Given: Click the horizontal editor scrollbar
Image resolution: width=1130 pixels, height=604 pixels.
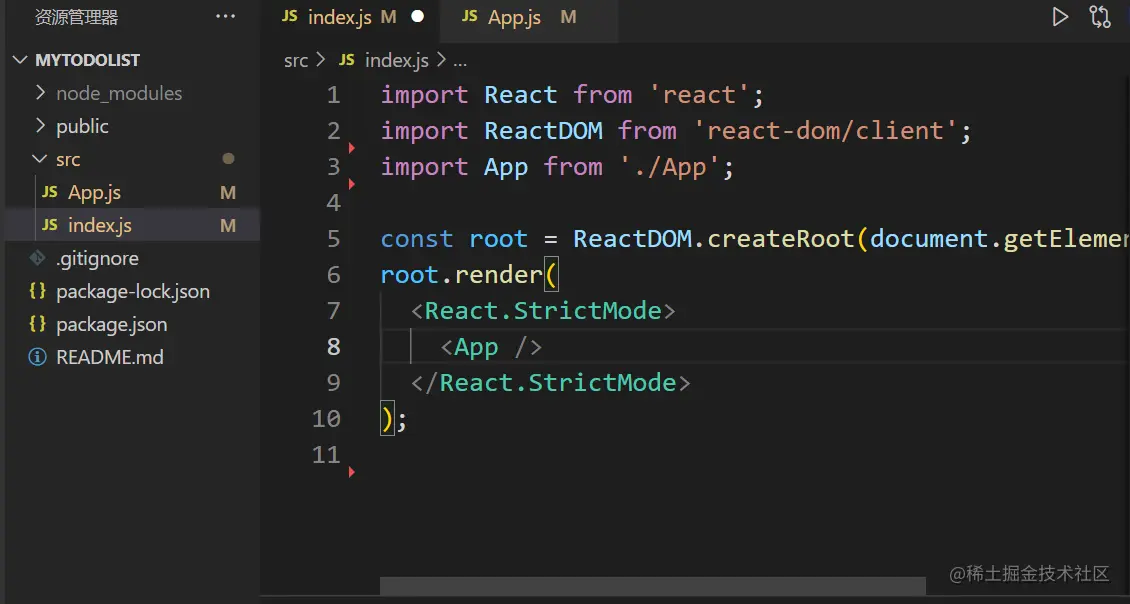Looking at the screenshot, I should 652,586.
